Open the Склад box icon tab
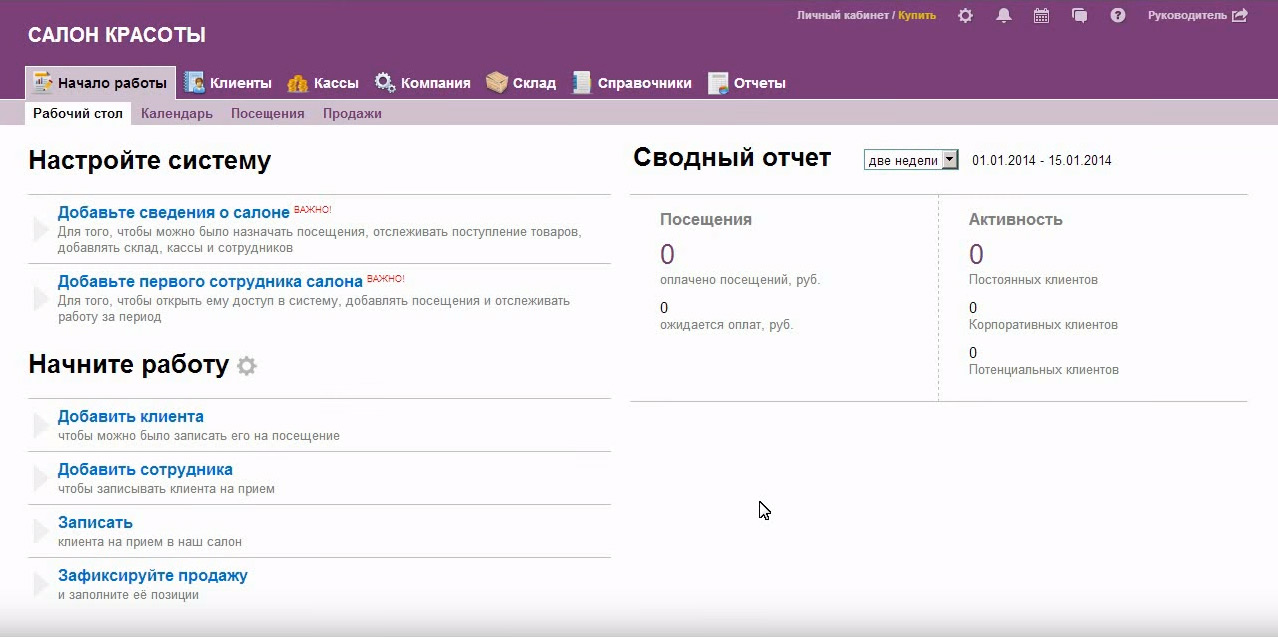Image resolution: width=1278 pixels, height=637 pixels. (497, 83)
